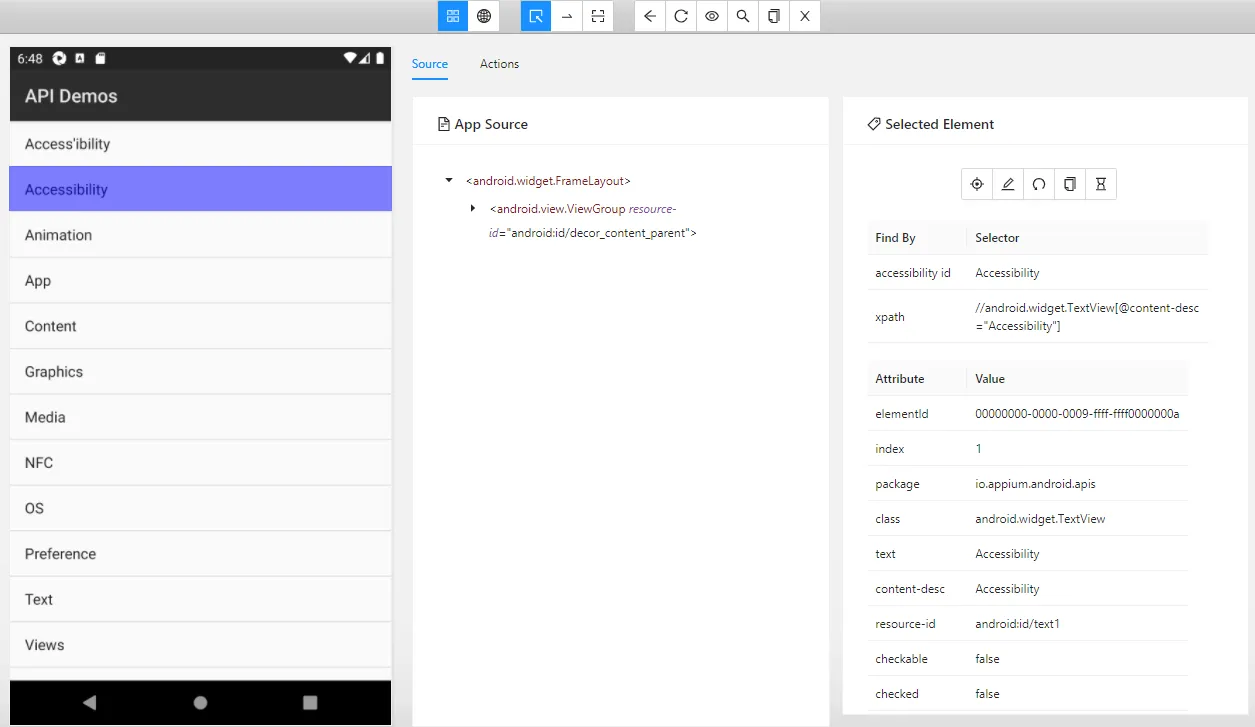Send keys using the pencil icon

tap(1008, 184)
